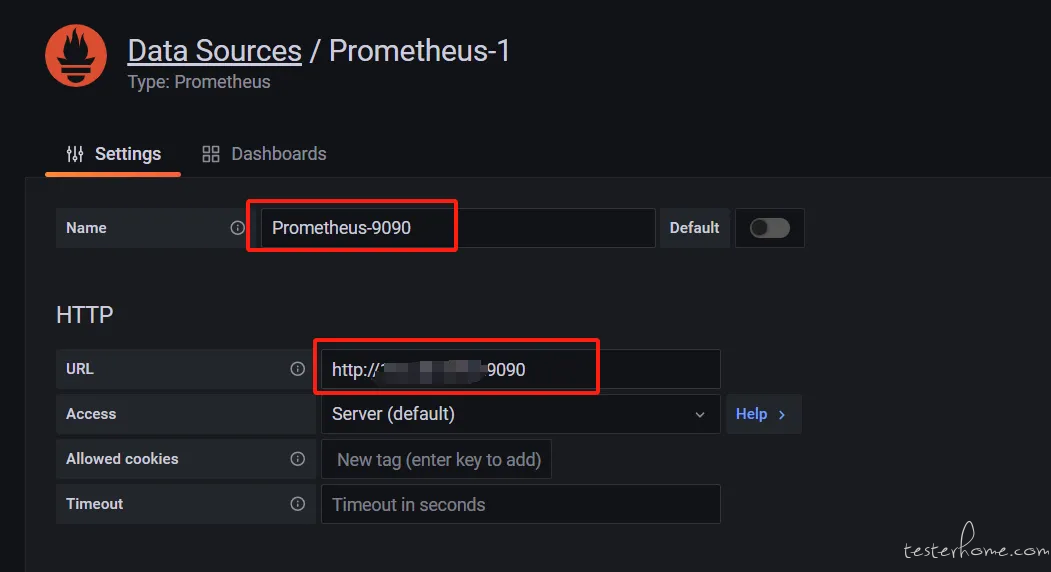Screen dimensions: 1051x572
Task: Expand the Access Help button
Action: click(763, 414)
